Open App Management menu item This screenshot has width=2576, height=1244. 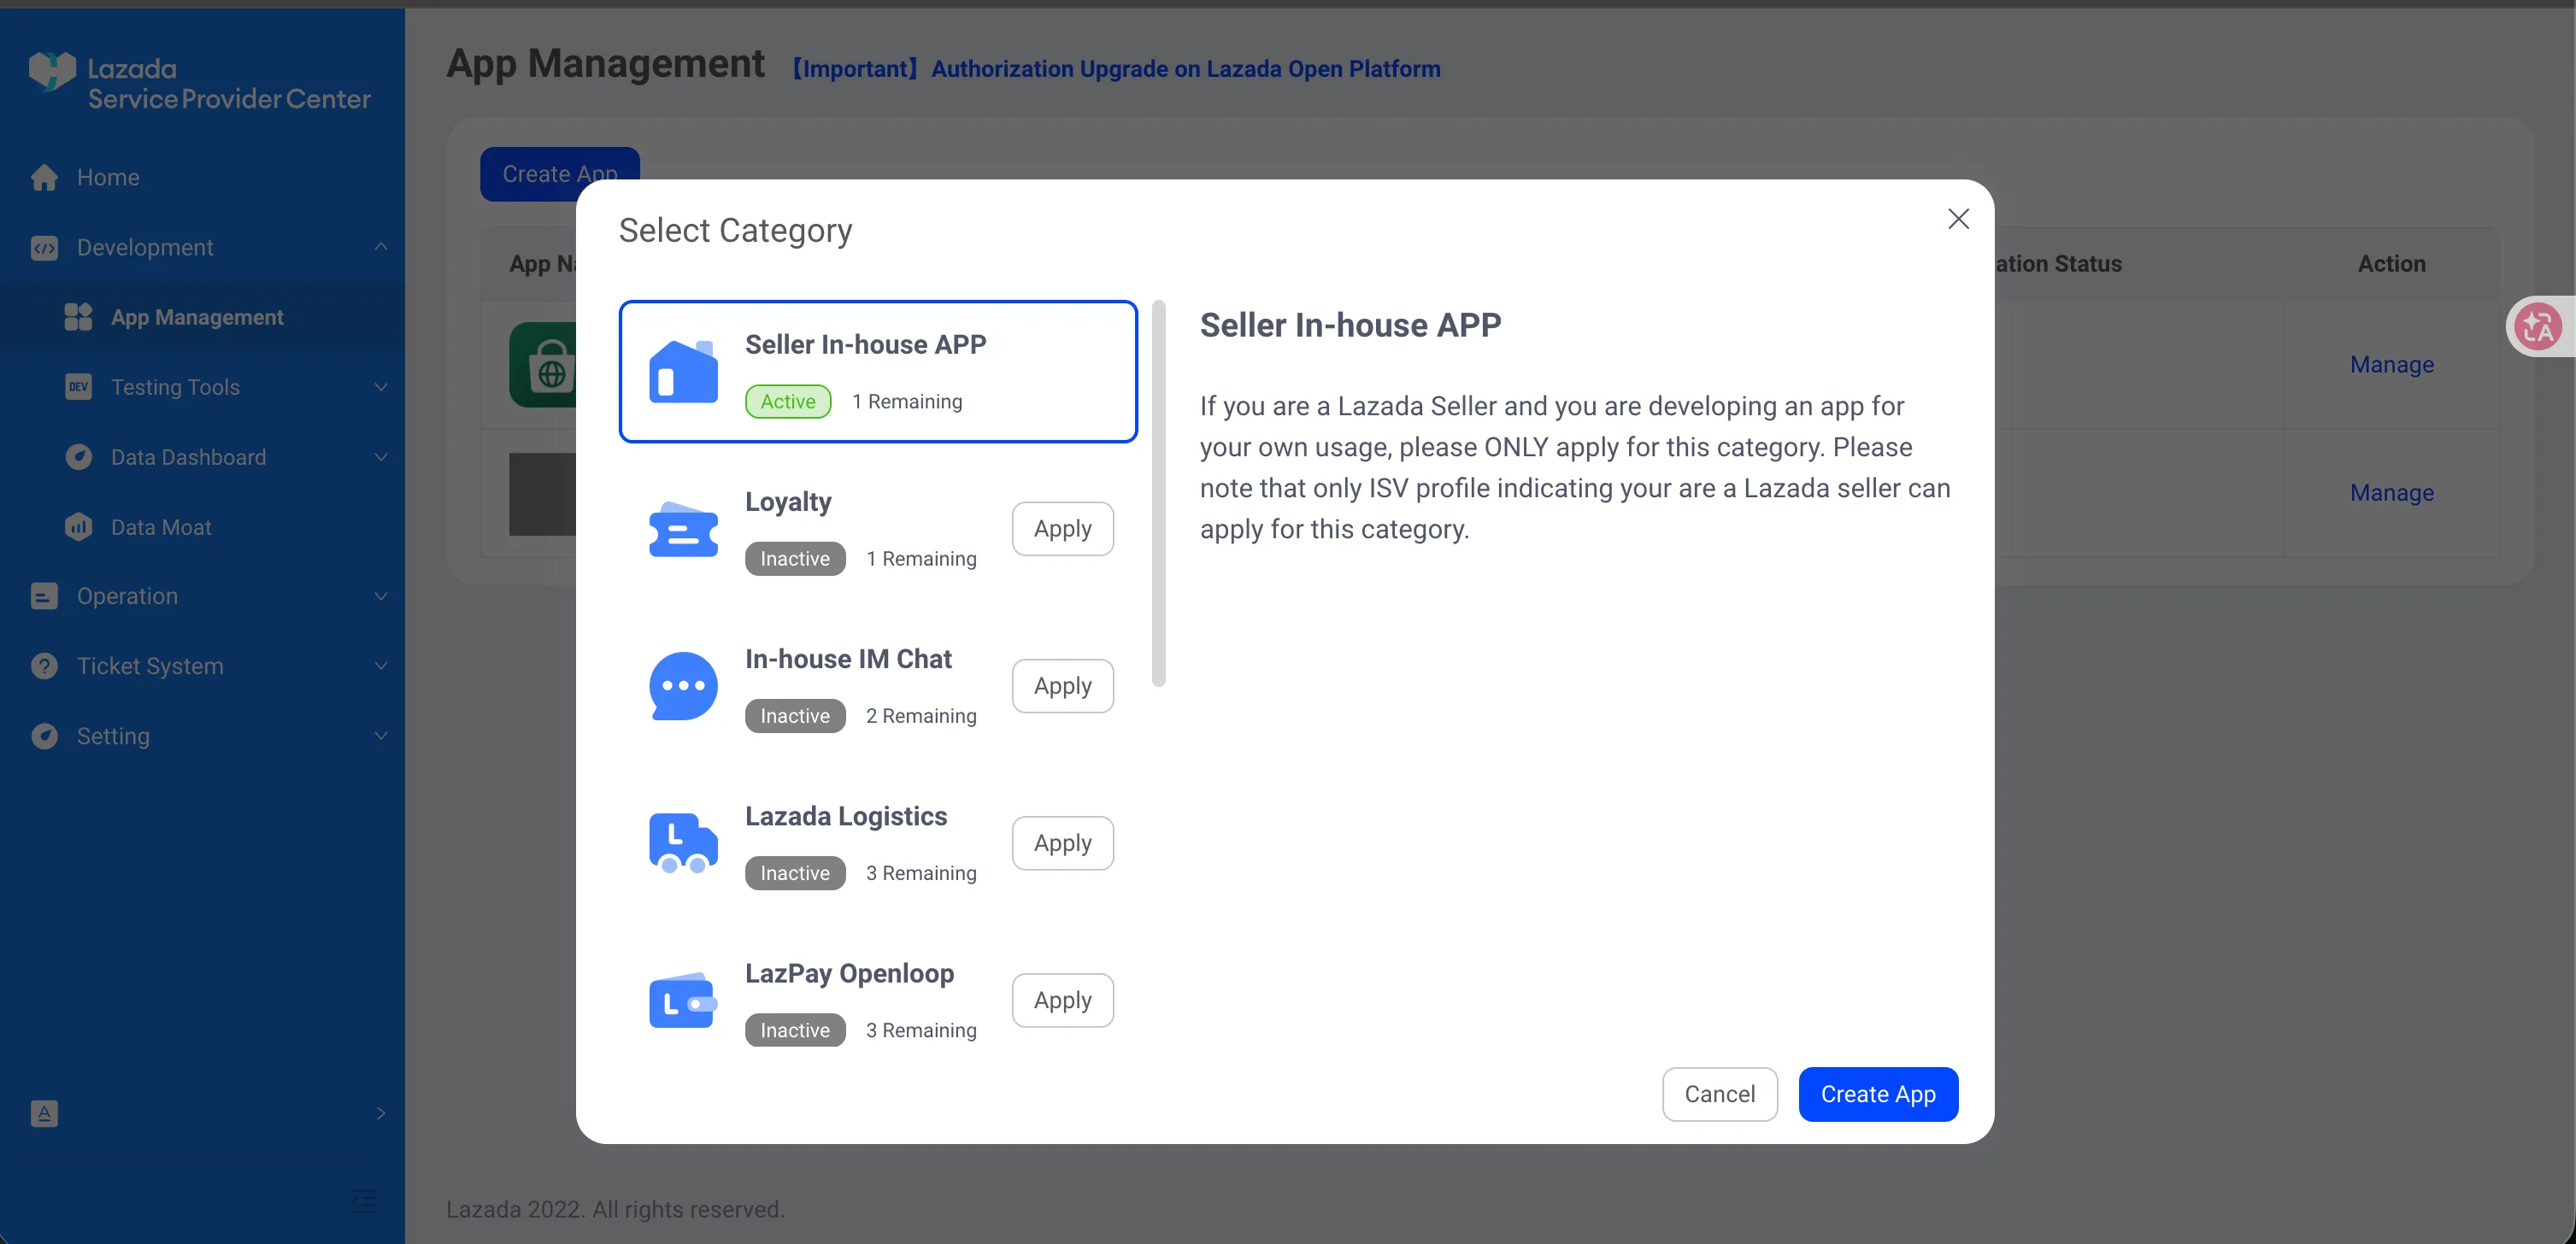(202, 317)
